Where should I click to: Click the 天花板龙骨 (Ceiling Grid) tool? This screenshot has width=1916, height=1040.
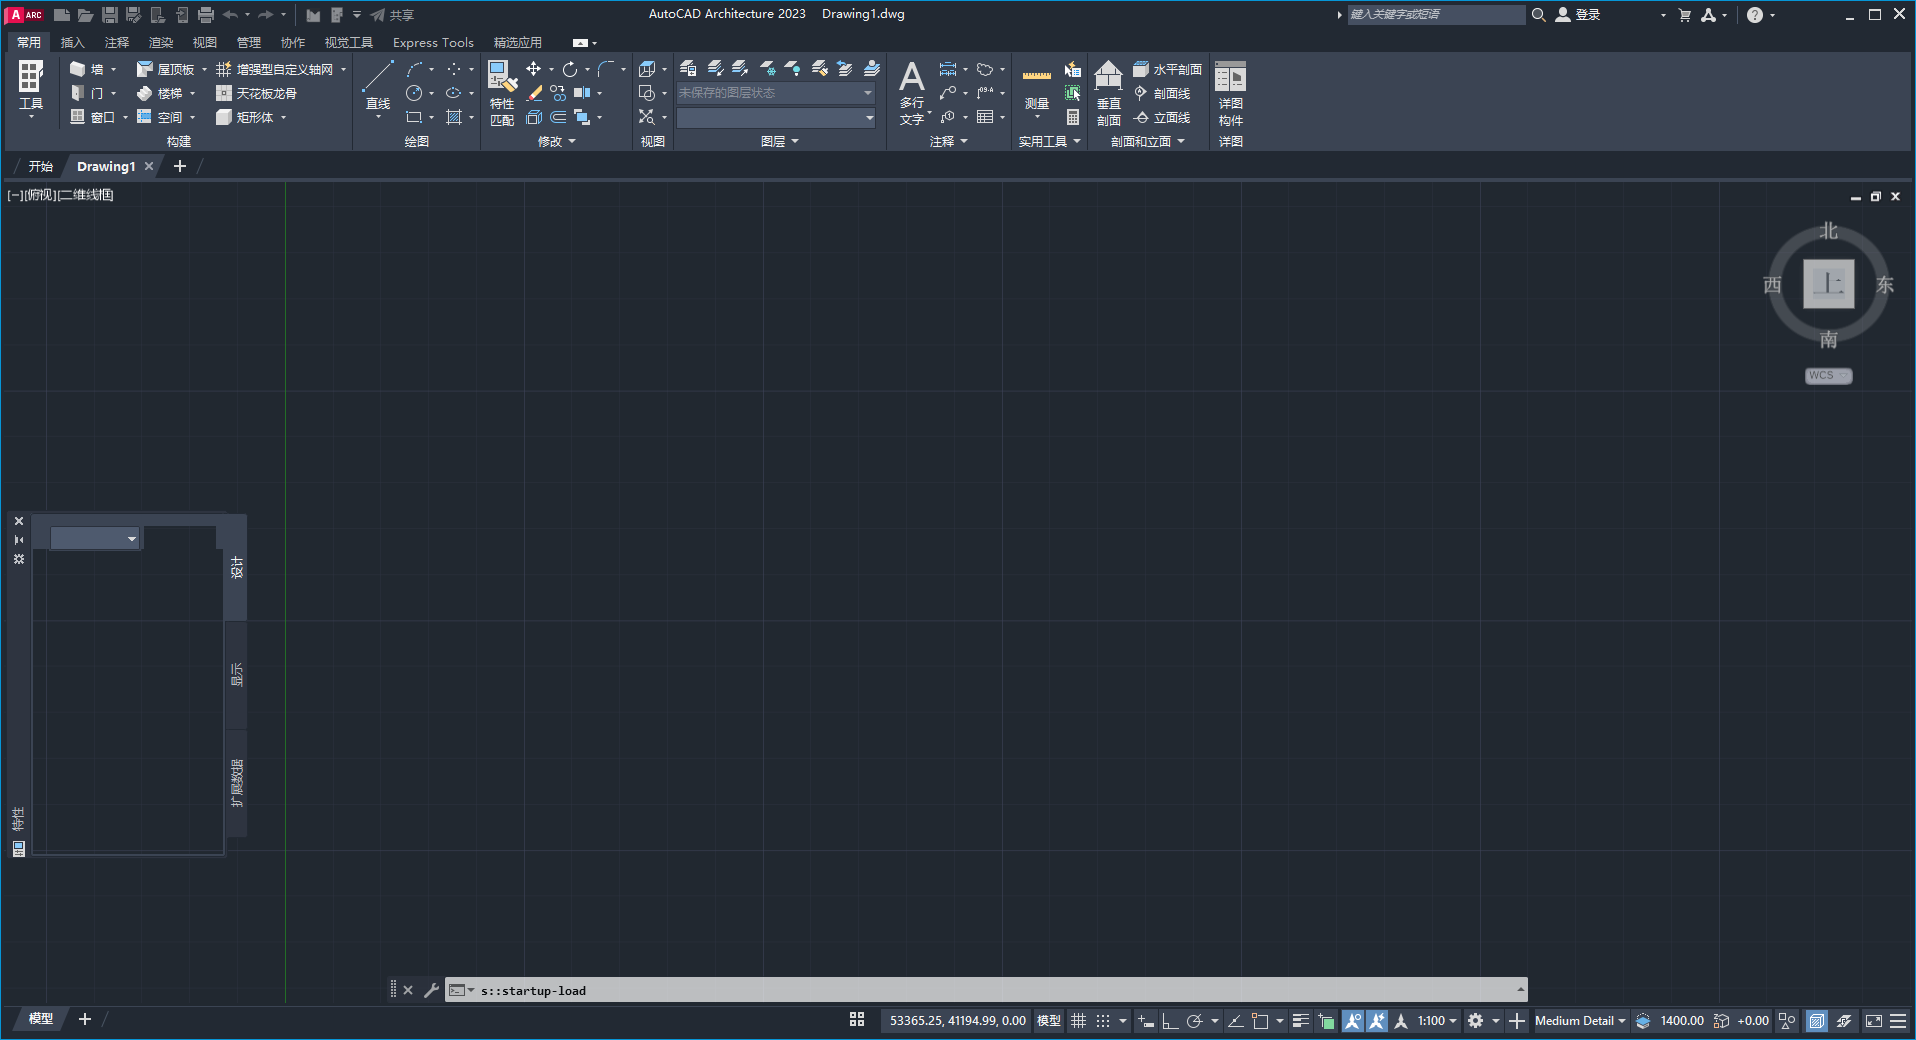tap(256, 93)
